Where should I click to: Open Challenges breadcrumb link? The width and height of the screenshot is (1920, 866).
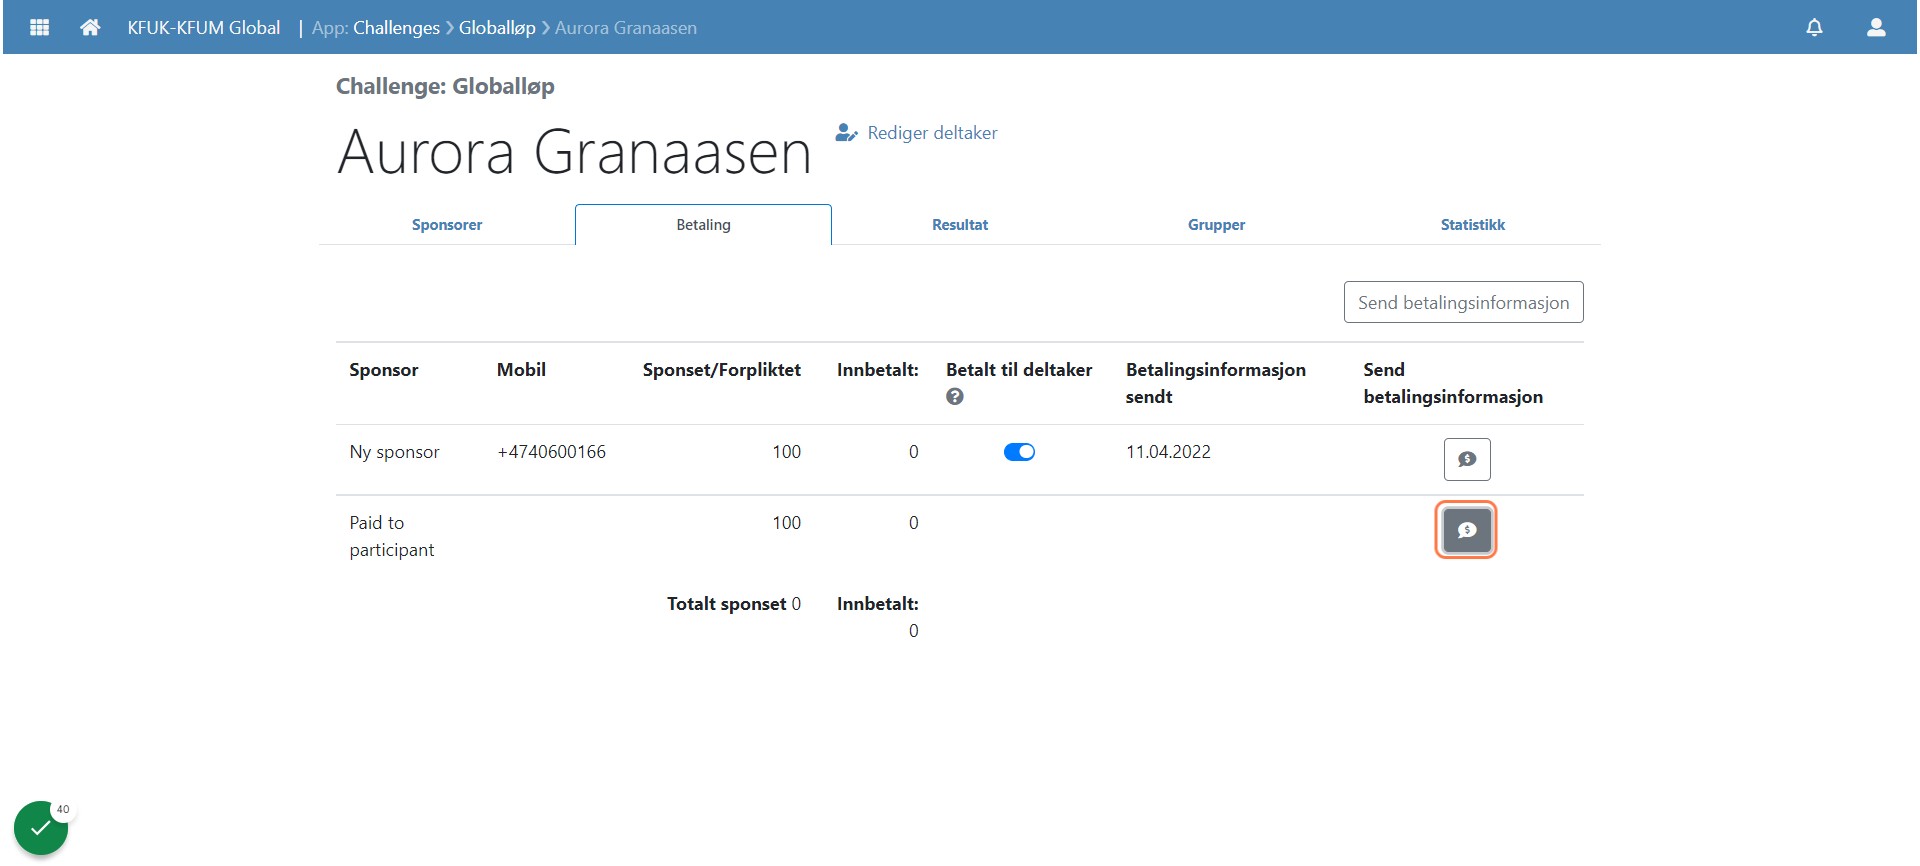click(396, 28)
